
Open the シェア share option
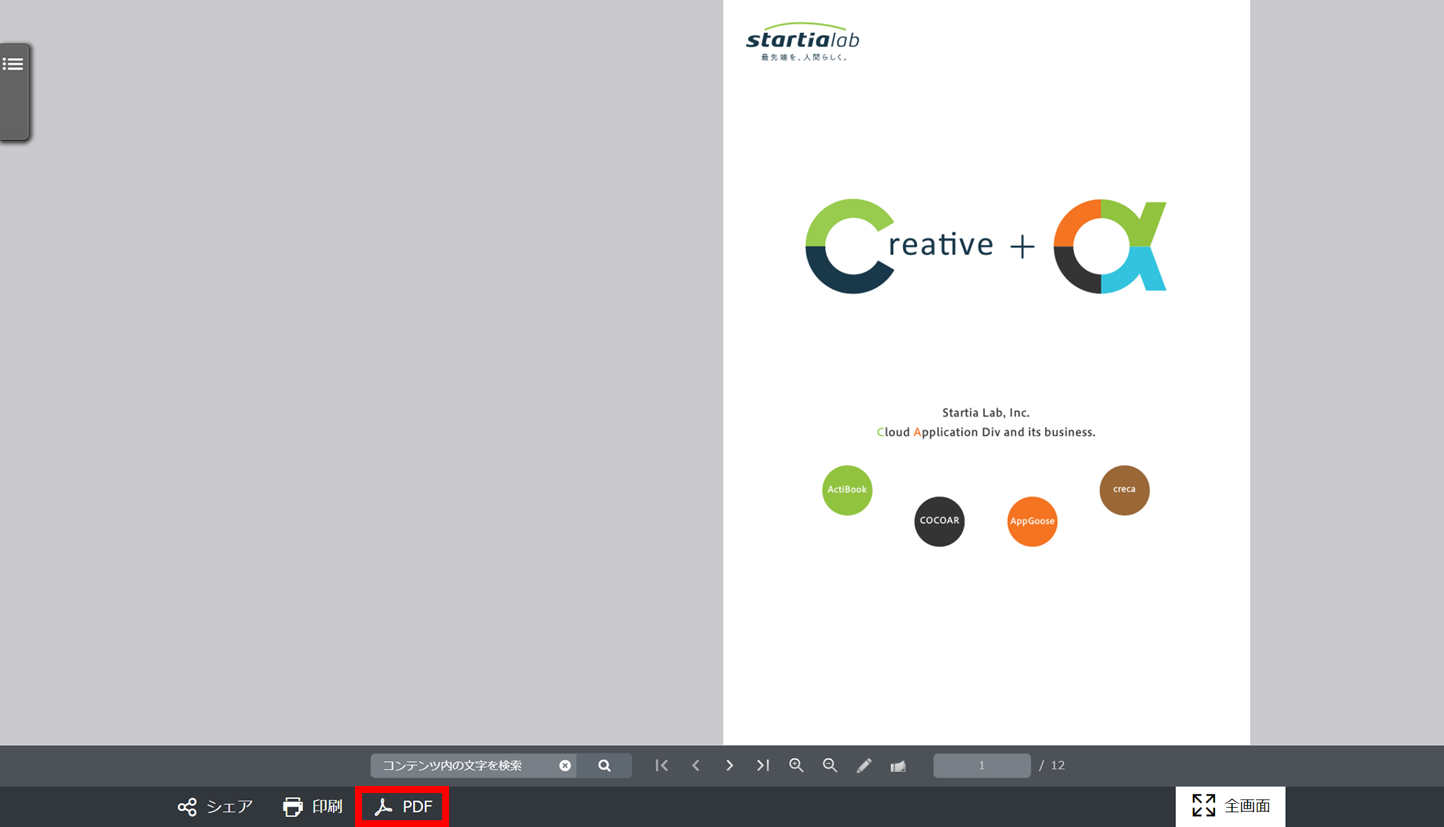[x=215, y=807]
